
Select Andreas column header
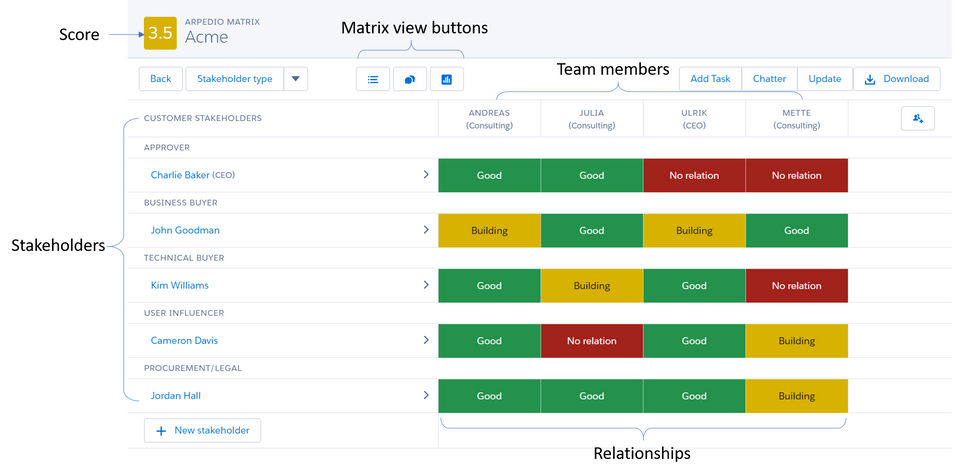[x=489, y=119]
